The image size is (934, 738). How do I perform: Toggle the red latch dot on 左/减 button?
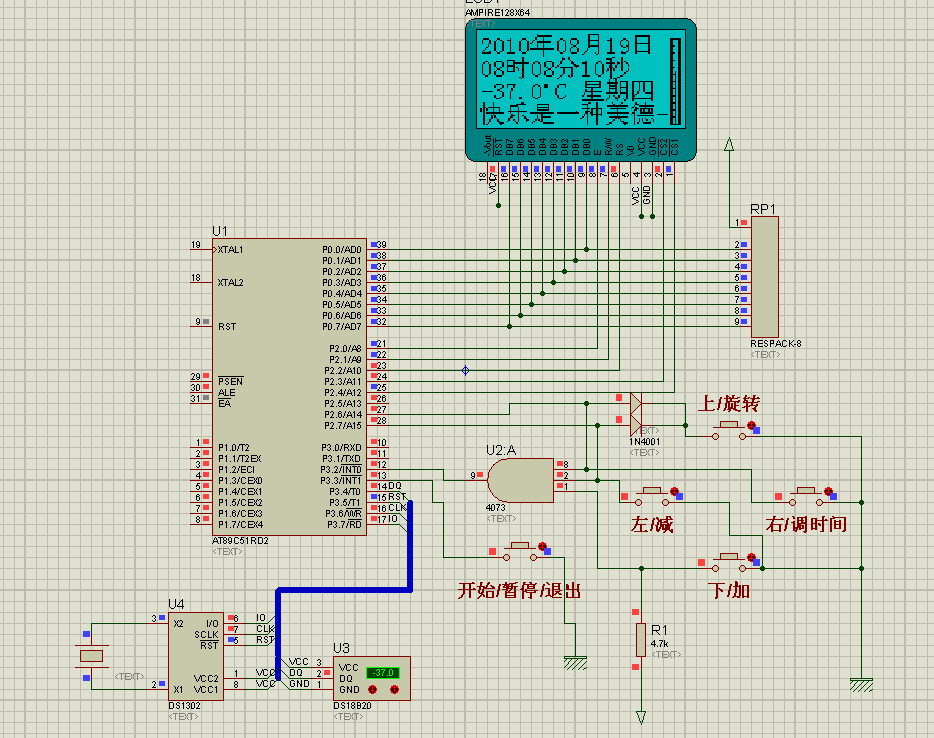point(674,491)
